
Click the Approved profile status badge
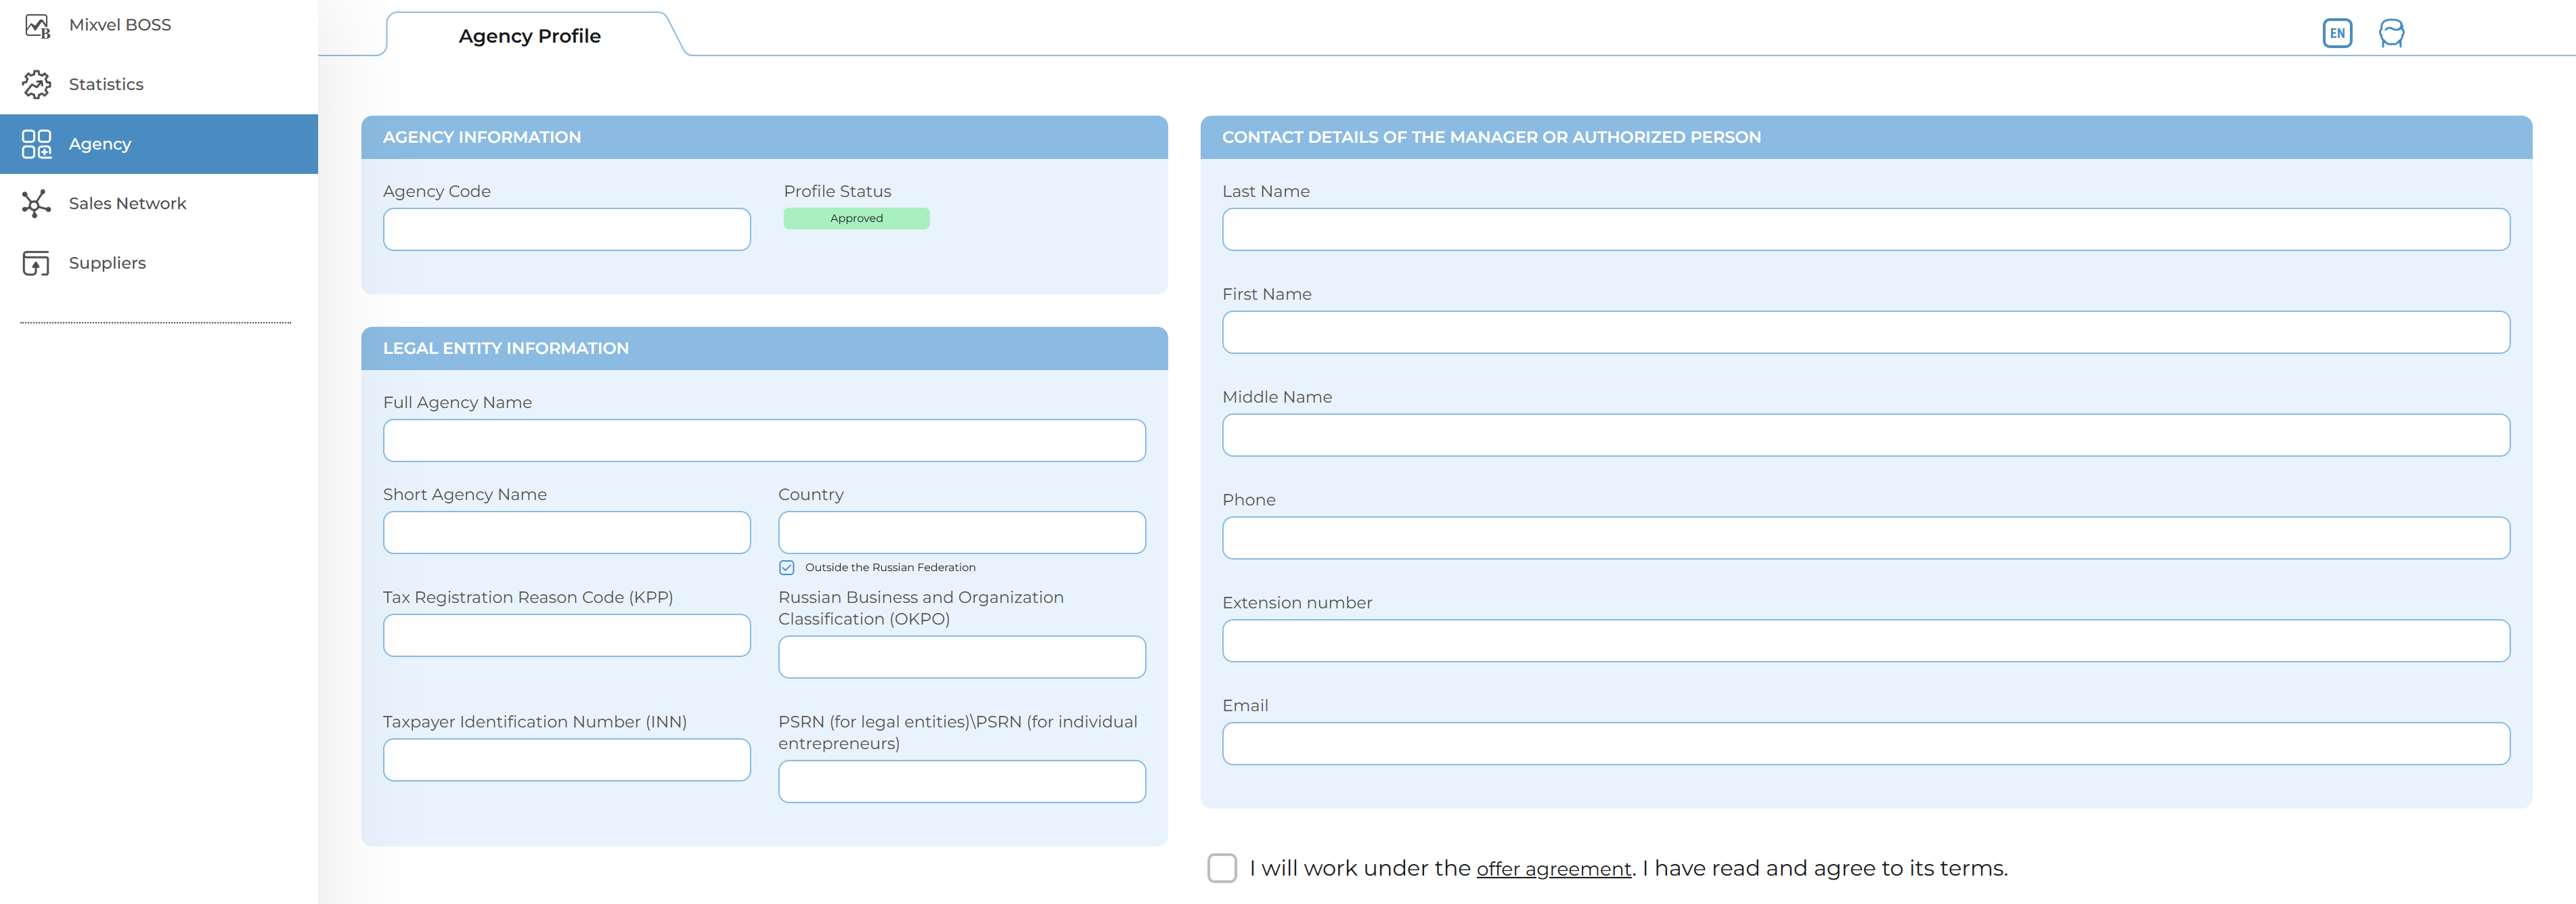(856, 219)
